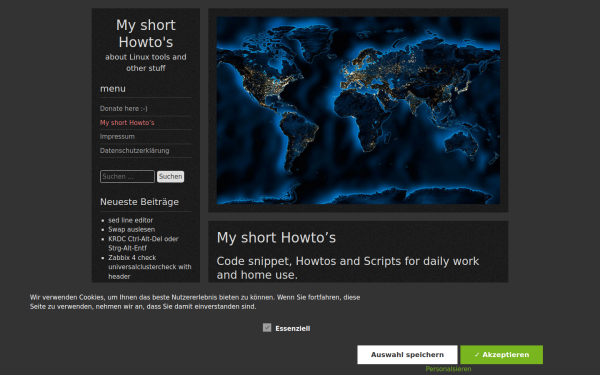600x375 pixels.
Task: Click the Suchen search button
Action: point(171,176)
